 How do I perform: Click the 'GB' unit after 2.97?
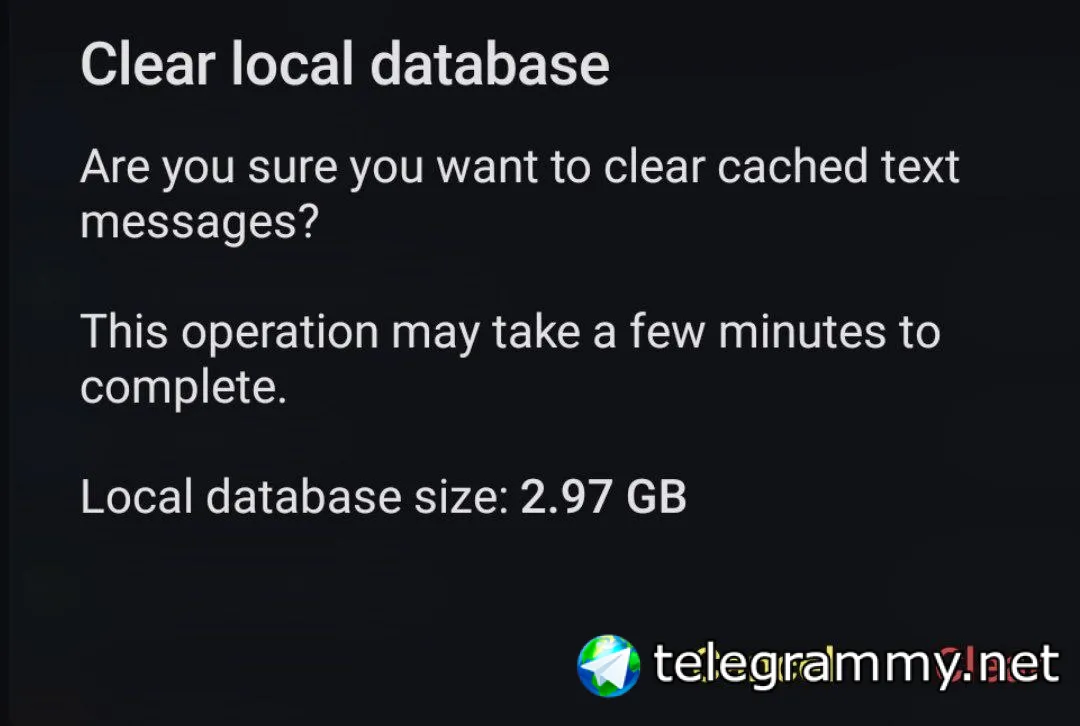(656, 497)
